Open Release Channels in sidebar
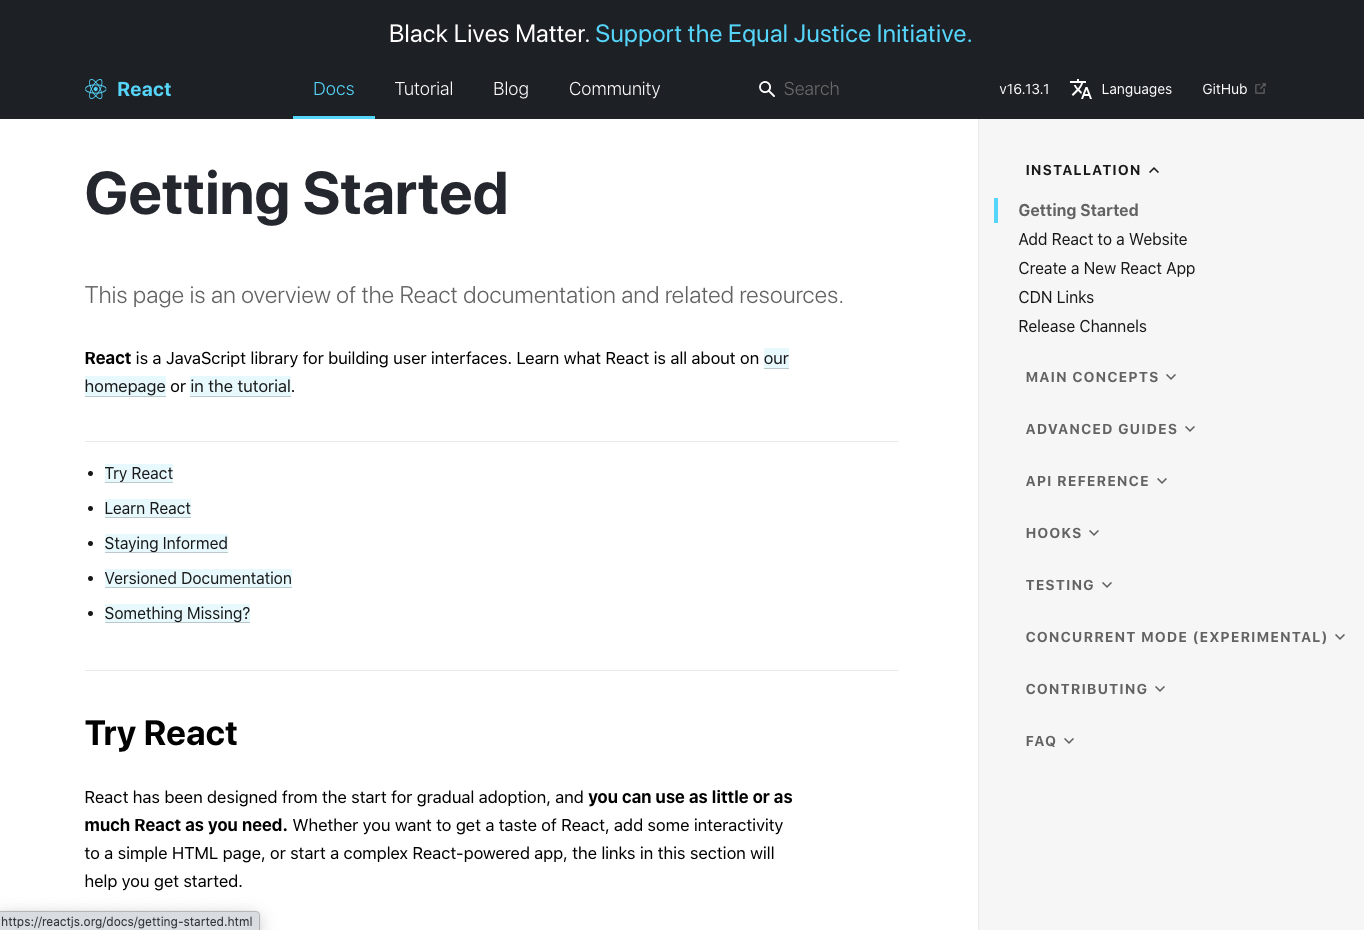 [x=1082, y=326]
